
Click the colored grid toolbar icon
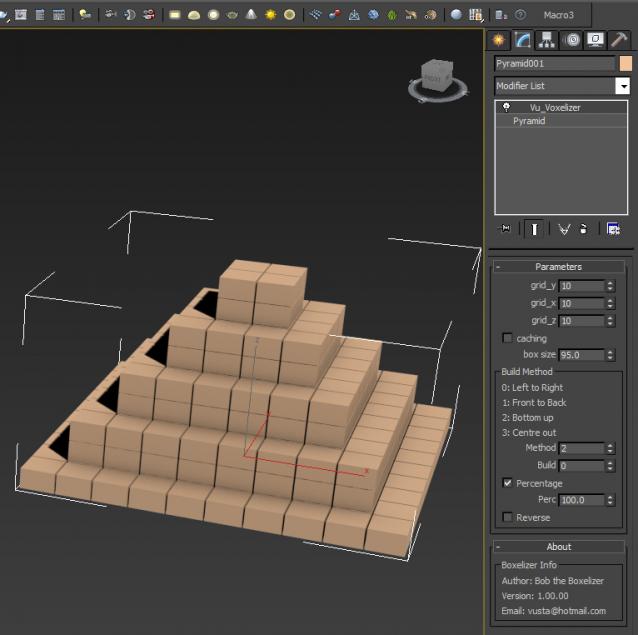[476, 15]
